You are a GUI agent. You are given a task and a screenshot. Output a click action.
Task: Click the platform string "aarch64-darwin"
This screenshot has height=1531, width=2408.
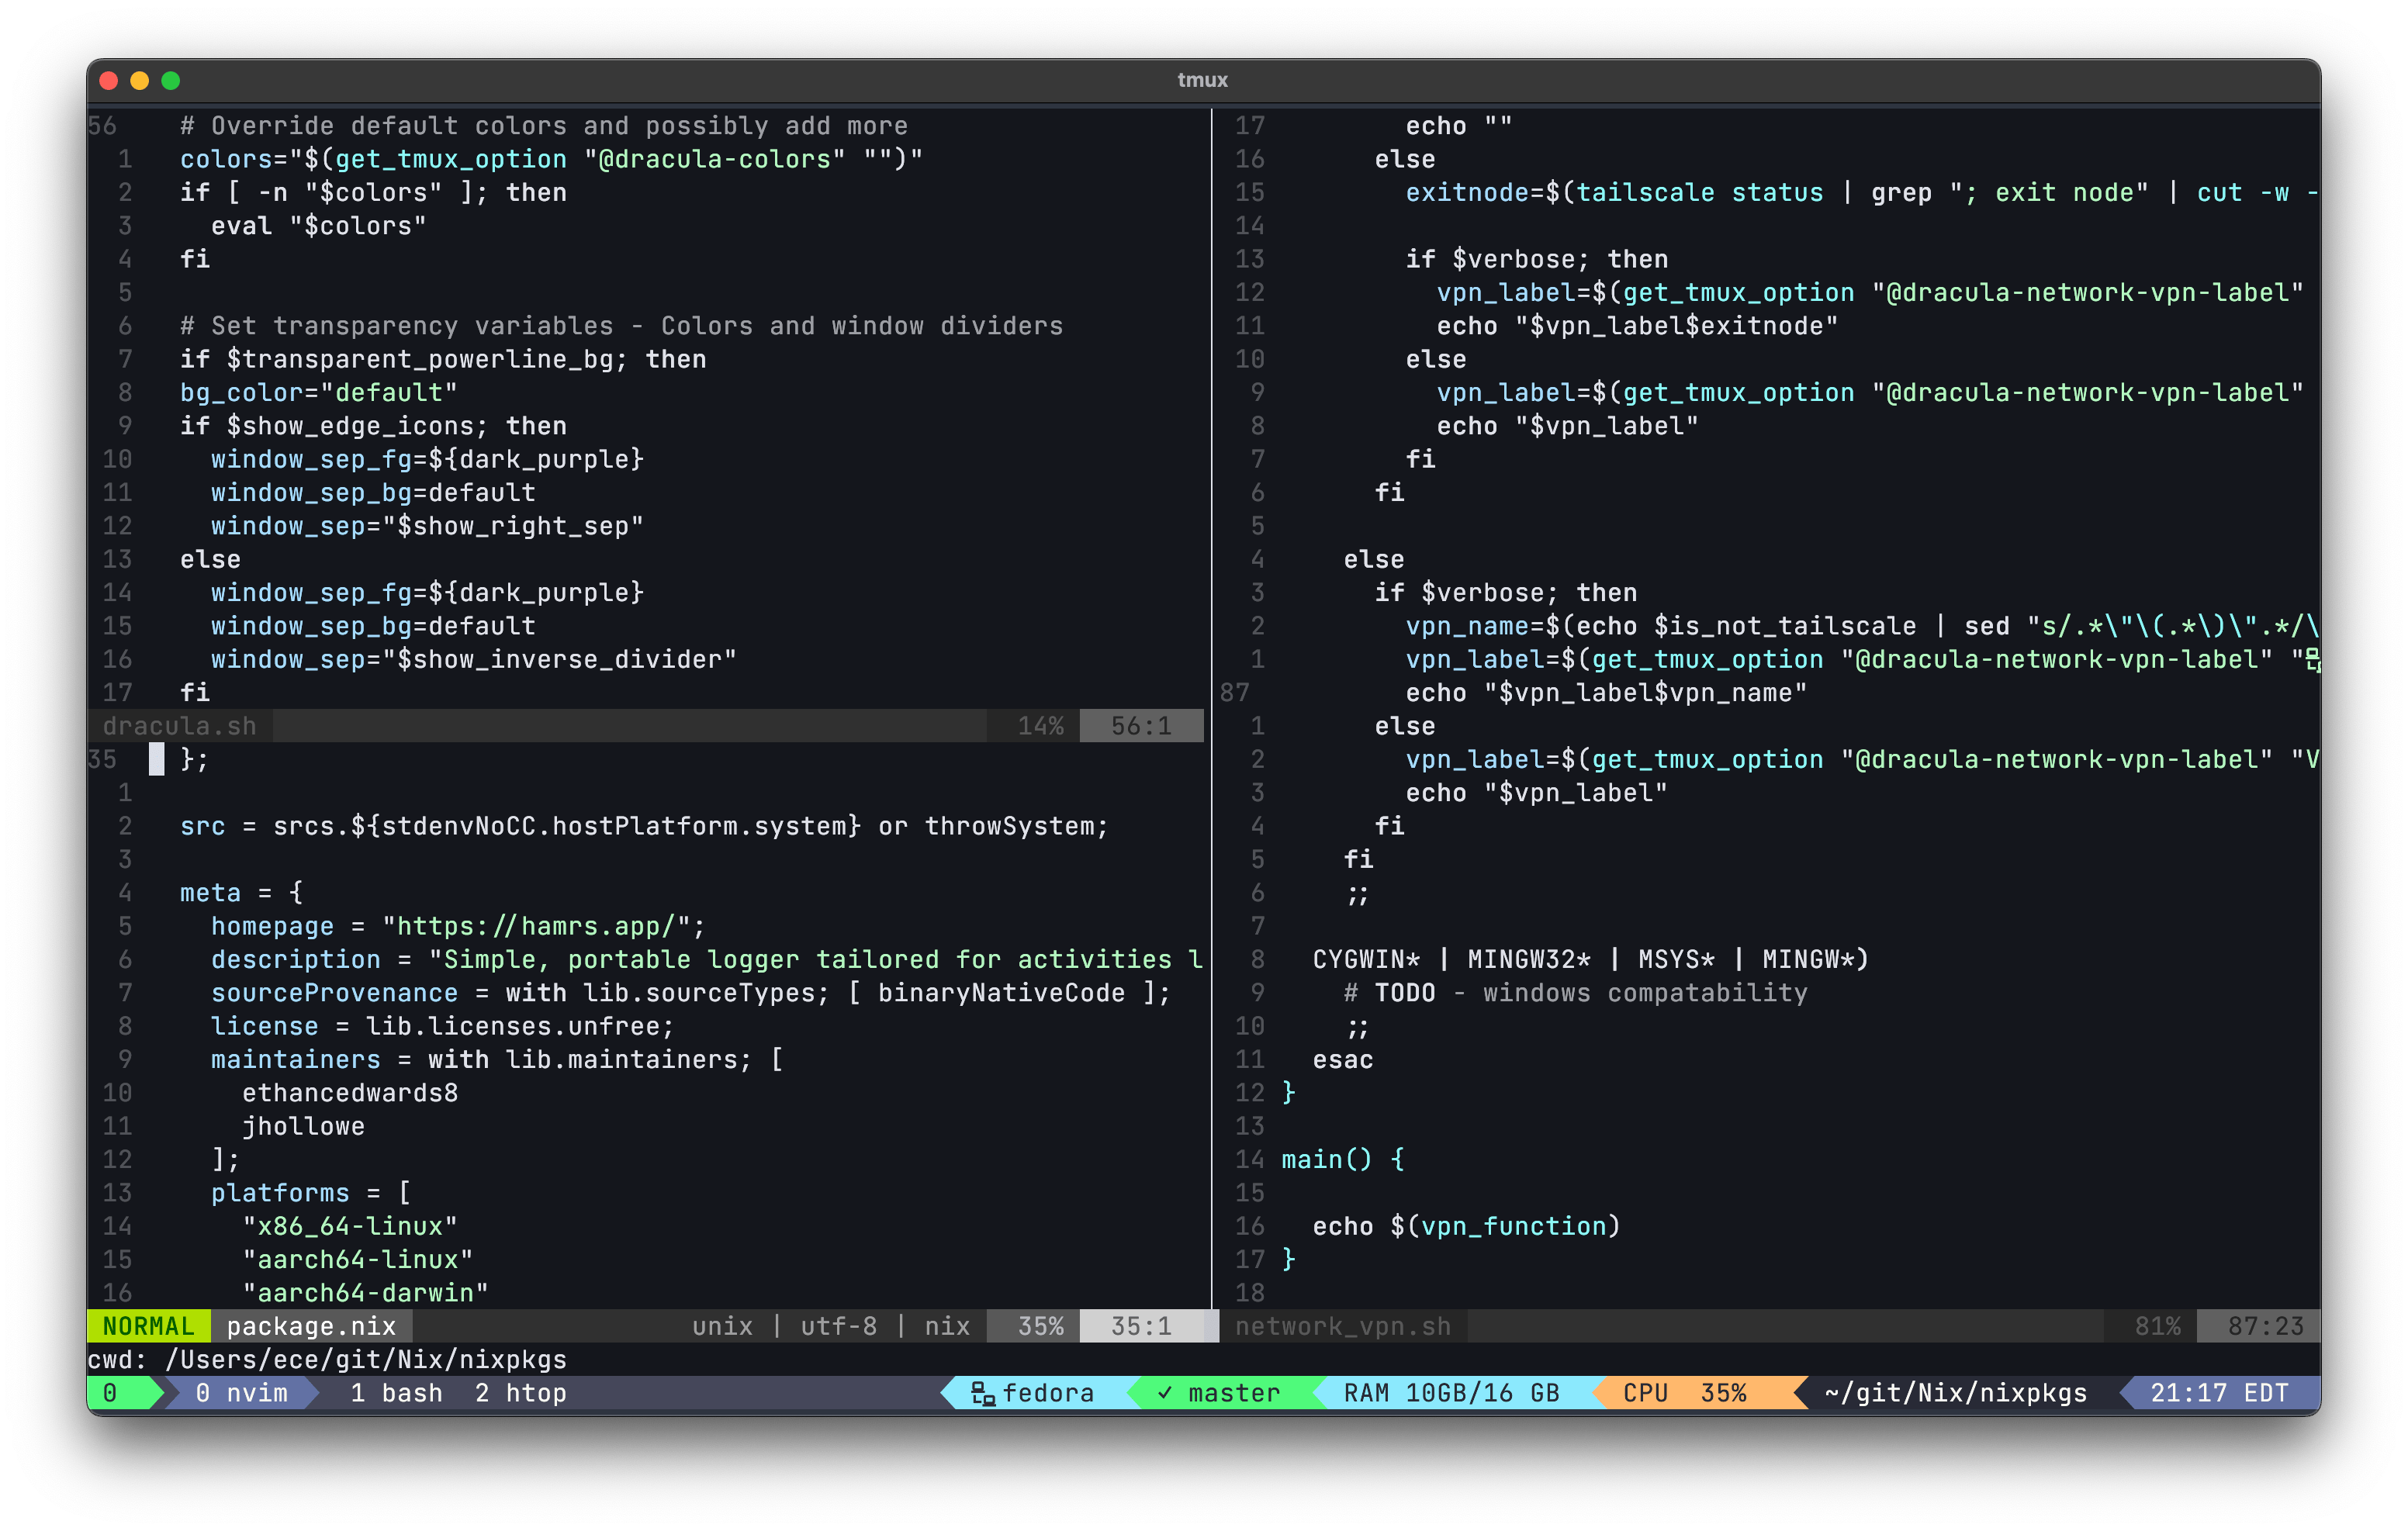[x=365, y=1293]
